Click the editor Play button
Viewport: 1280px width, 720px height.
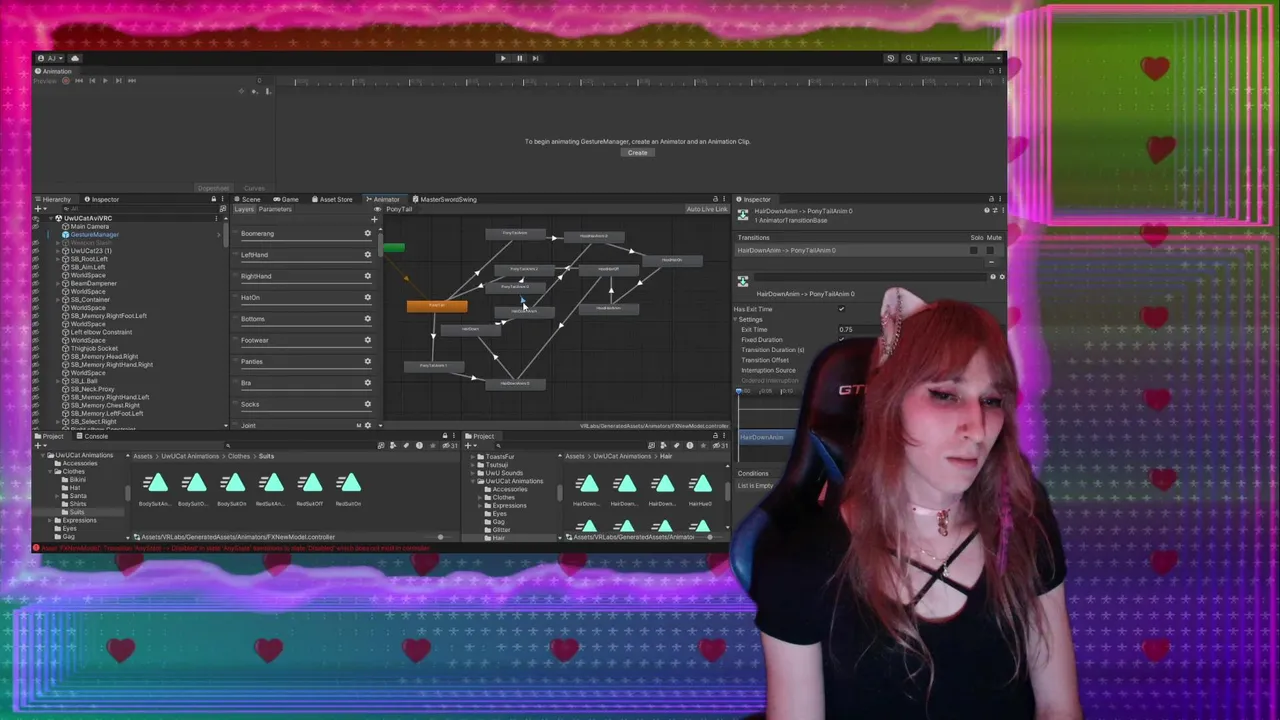(503, 58)
